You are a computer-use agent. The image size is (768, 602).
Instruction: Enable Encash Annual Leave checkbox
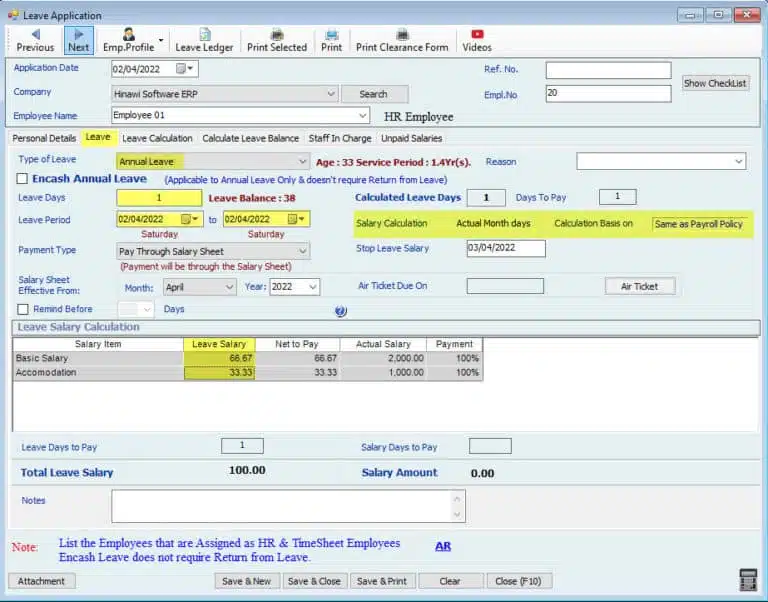coord(23,179)
